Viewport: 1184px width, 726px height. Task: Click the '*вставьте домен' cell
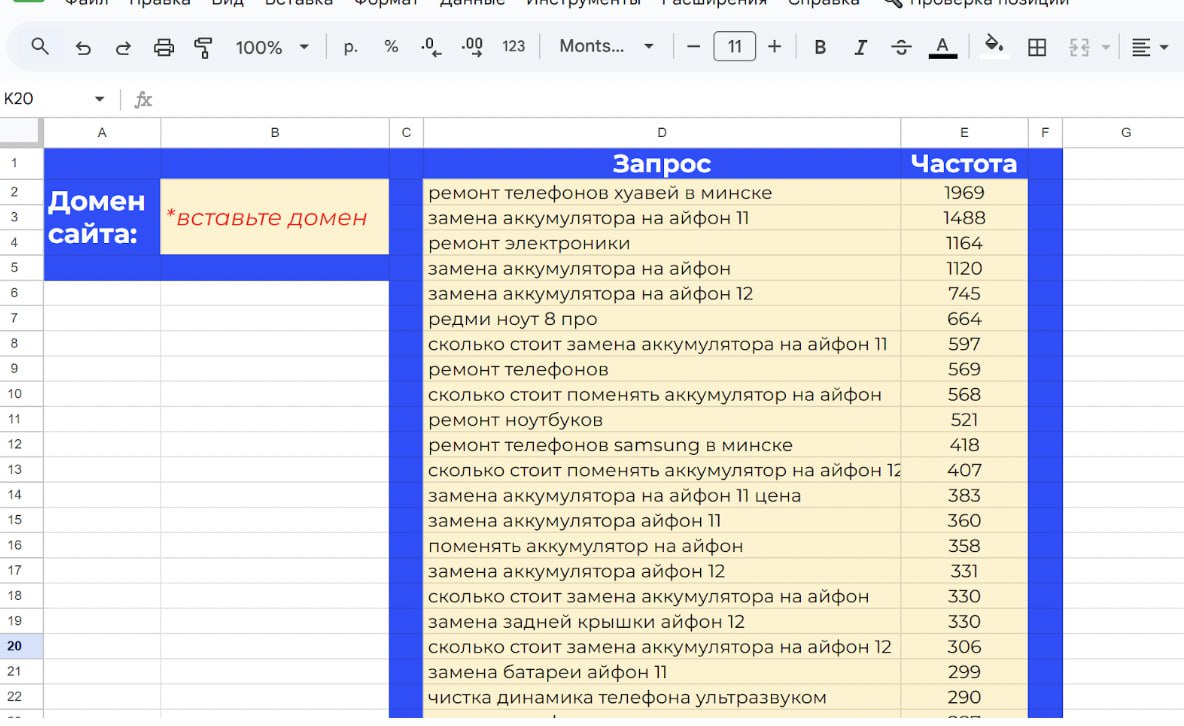pos(275,217)
